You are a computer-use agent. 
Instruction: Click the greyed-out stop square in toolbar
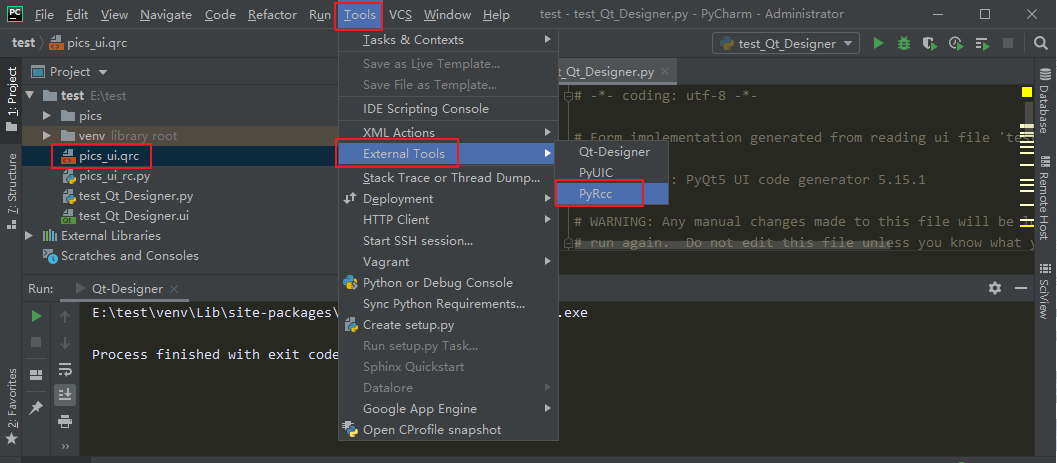(1008, 44)
